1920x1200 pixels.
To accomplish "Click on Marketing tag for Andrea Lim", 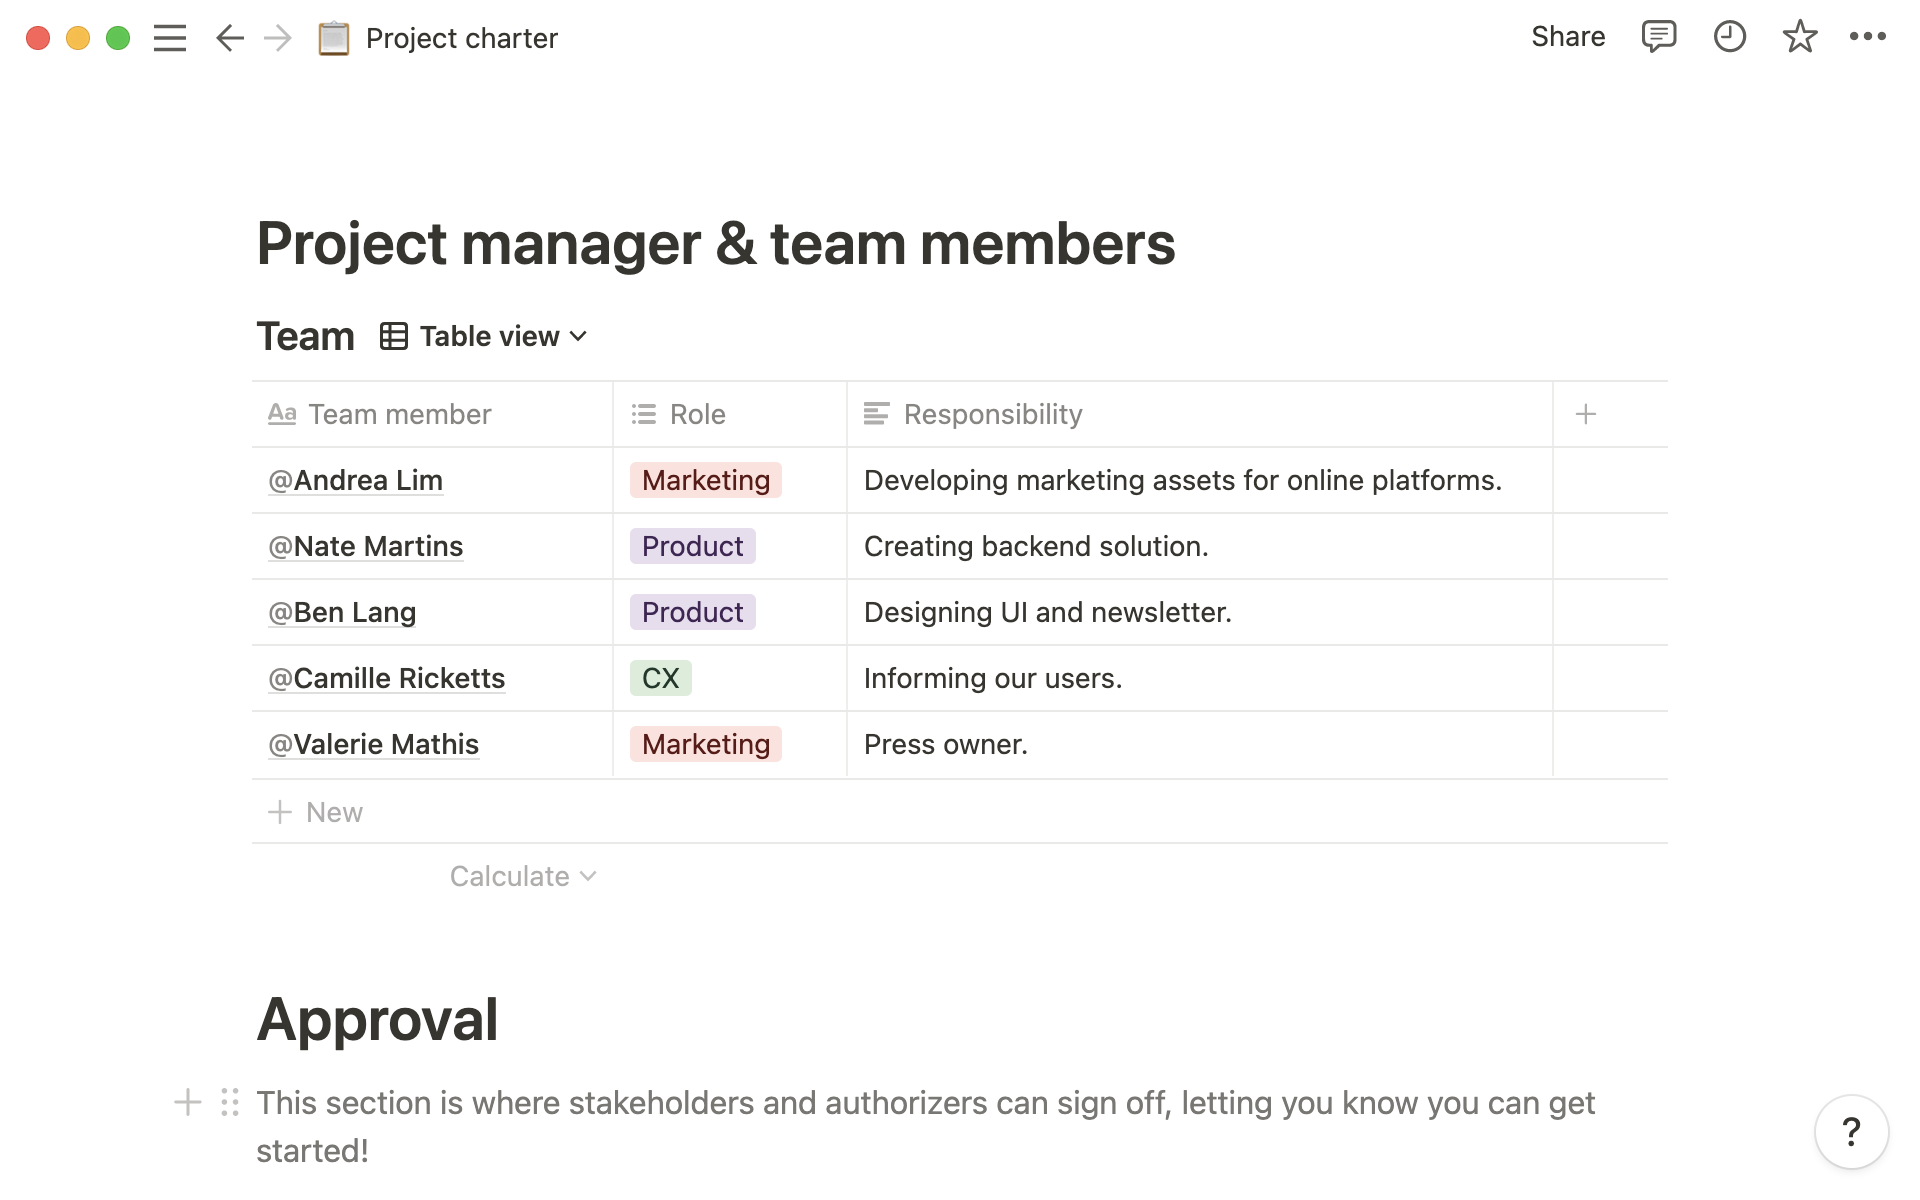I will [705, 480].
